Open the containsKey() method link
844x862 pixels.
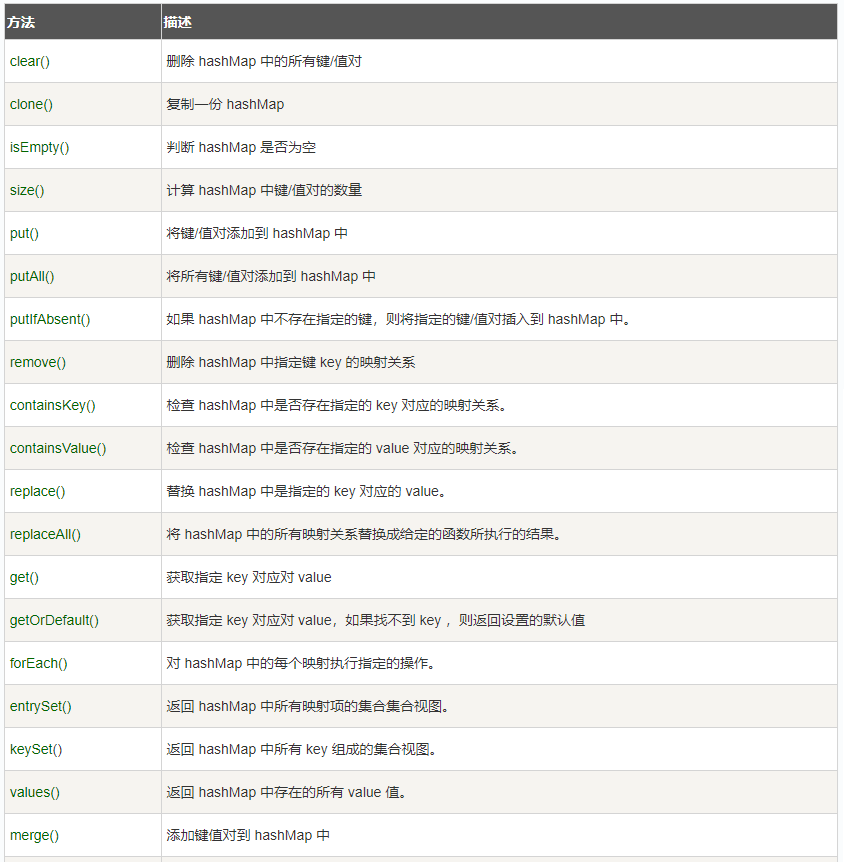pyautogui.click(x=53, y=405)
